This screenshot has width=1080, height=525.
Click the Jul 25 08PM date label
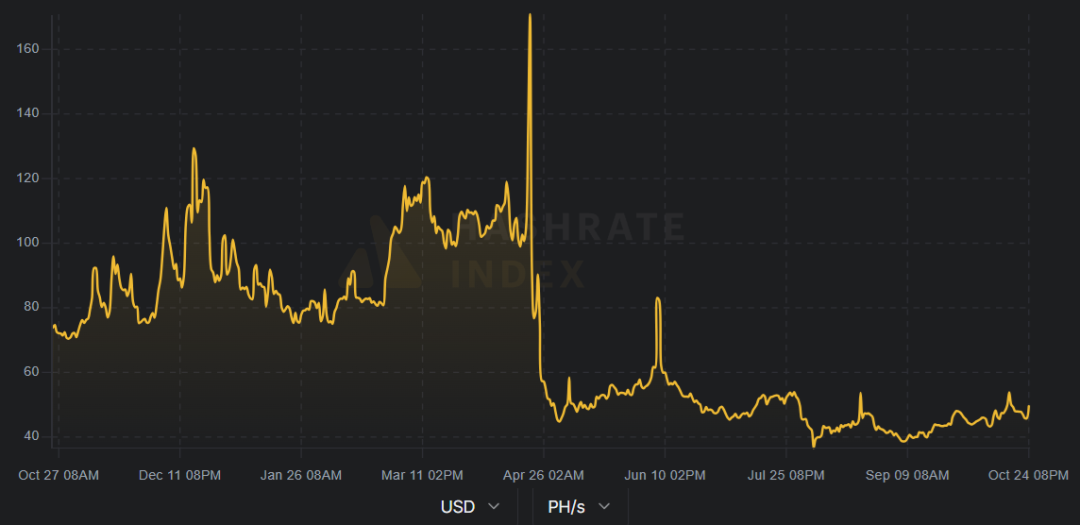coord(786,475)
